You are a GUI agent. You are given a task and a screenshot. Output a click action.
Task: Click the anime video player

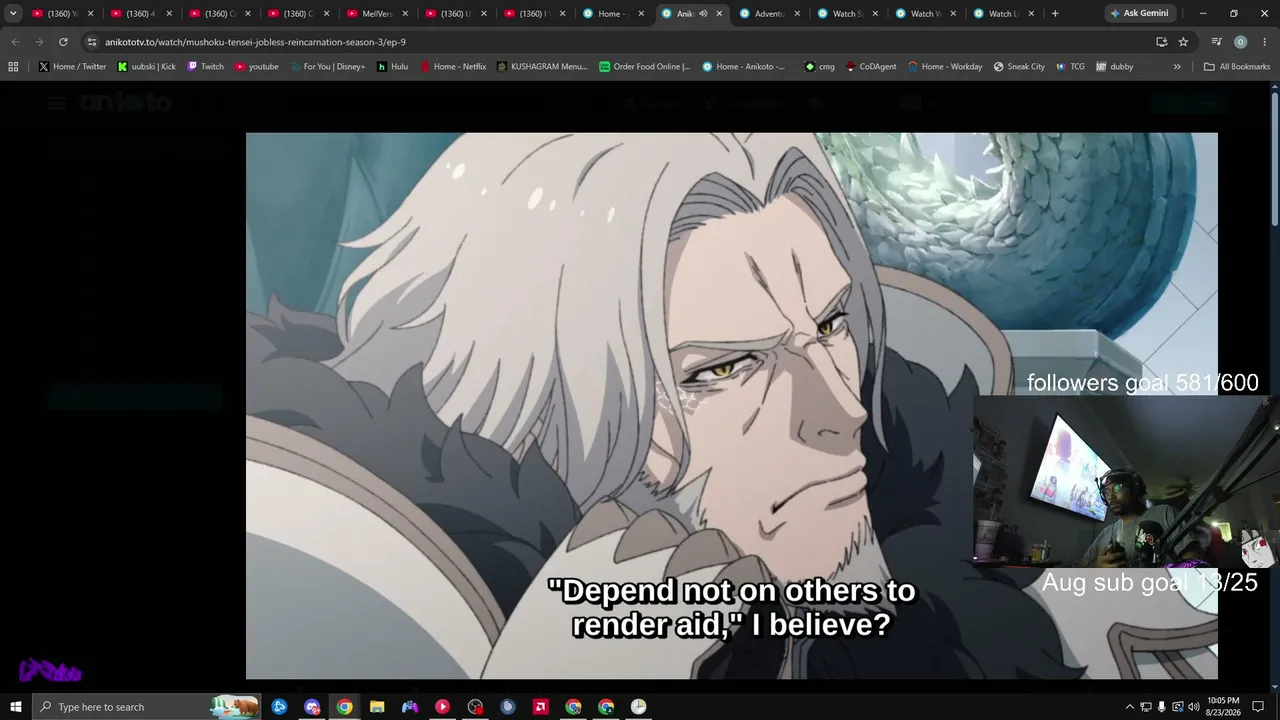pos(732,406)
